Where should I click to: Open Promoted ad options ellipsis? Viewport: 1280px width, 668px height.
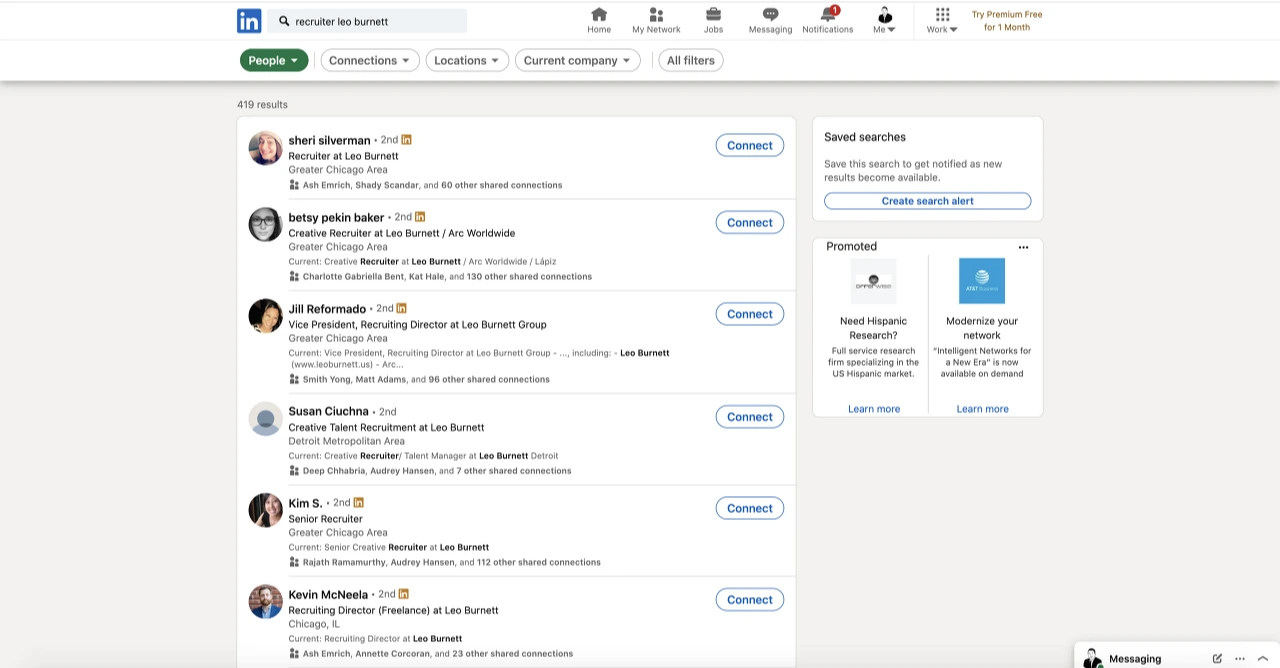[1023, 247]
